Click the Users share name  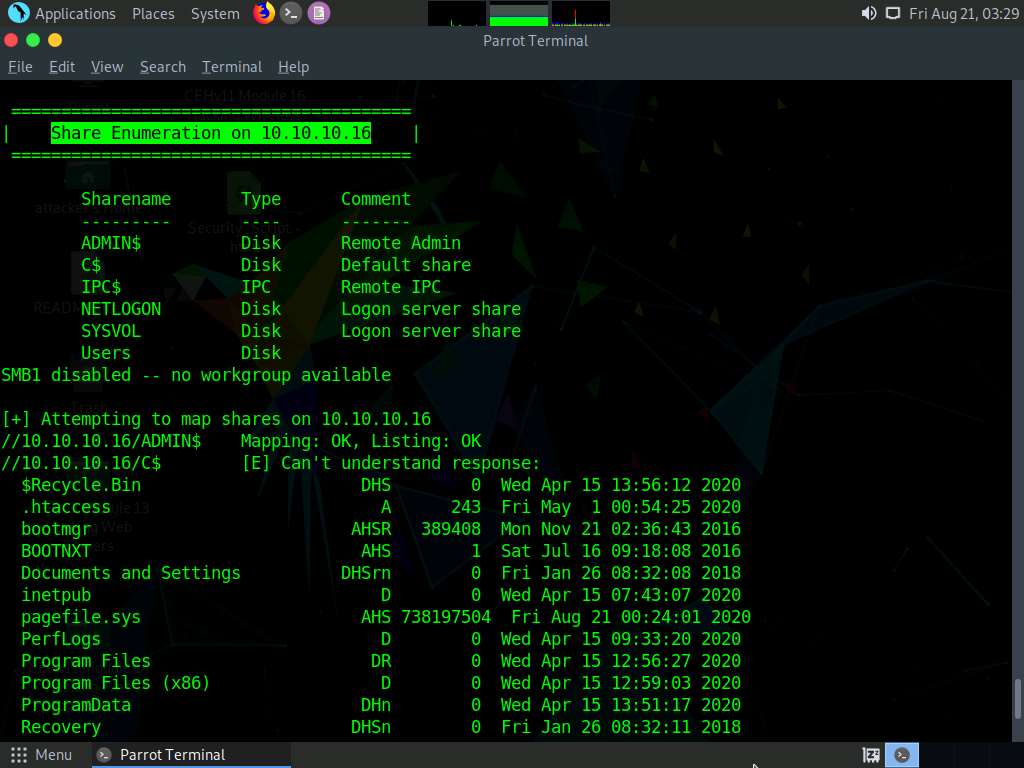(106, 353)
